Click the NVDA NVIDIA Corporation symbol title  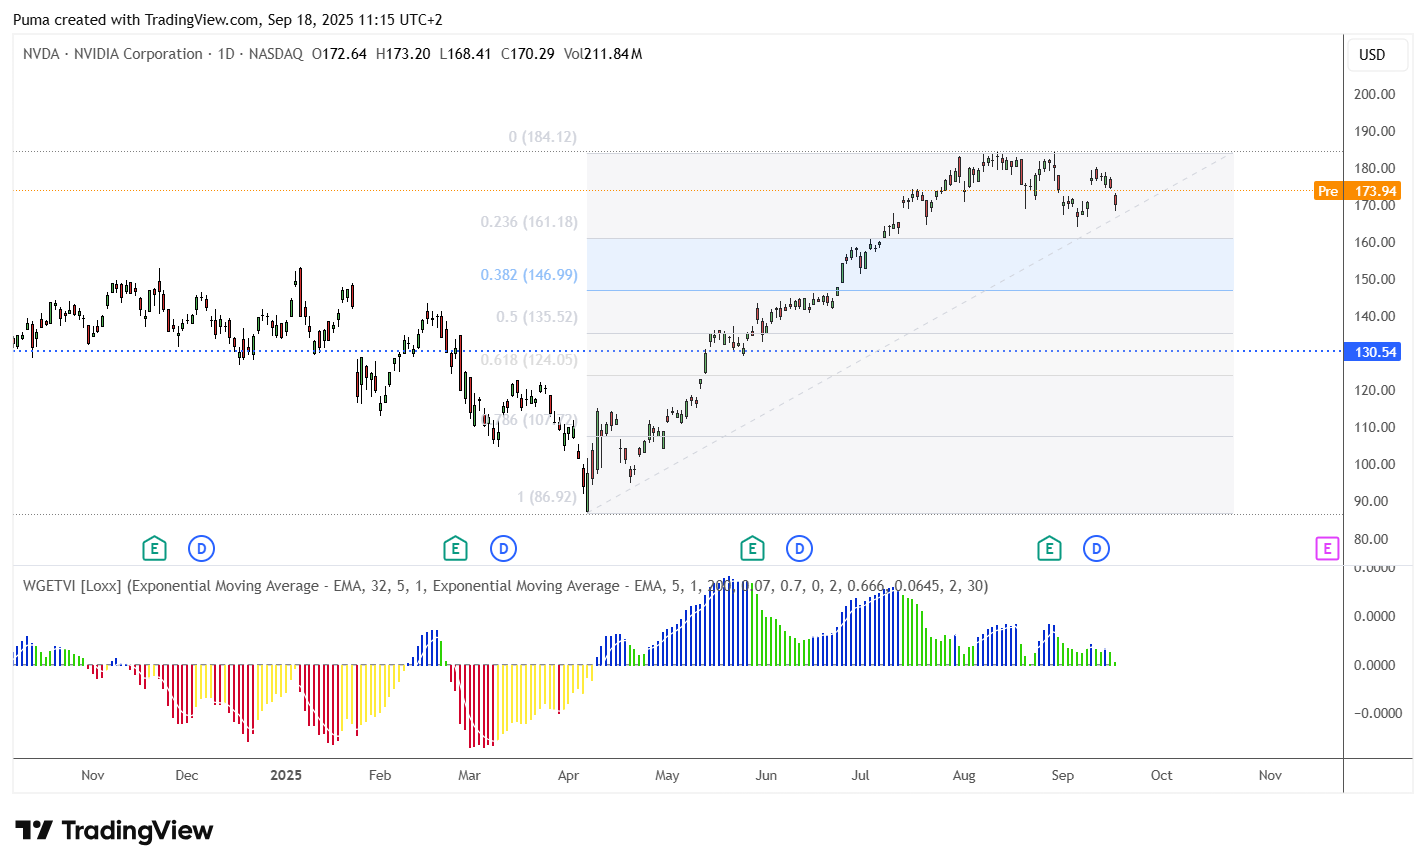(113, 54)
